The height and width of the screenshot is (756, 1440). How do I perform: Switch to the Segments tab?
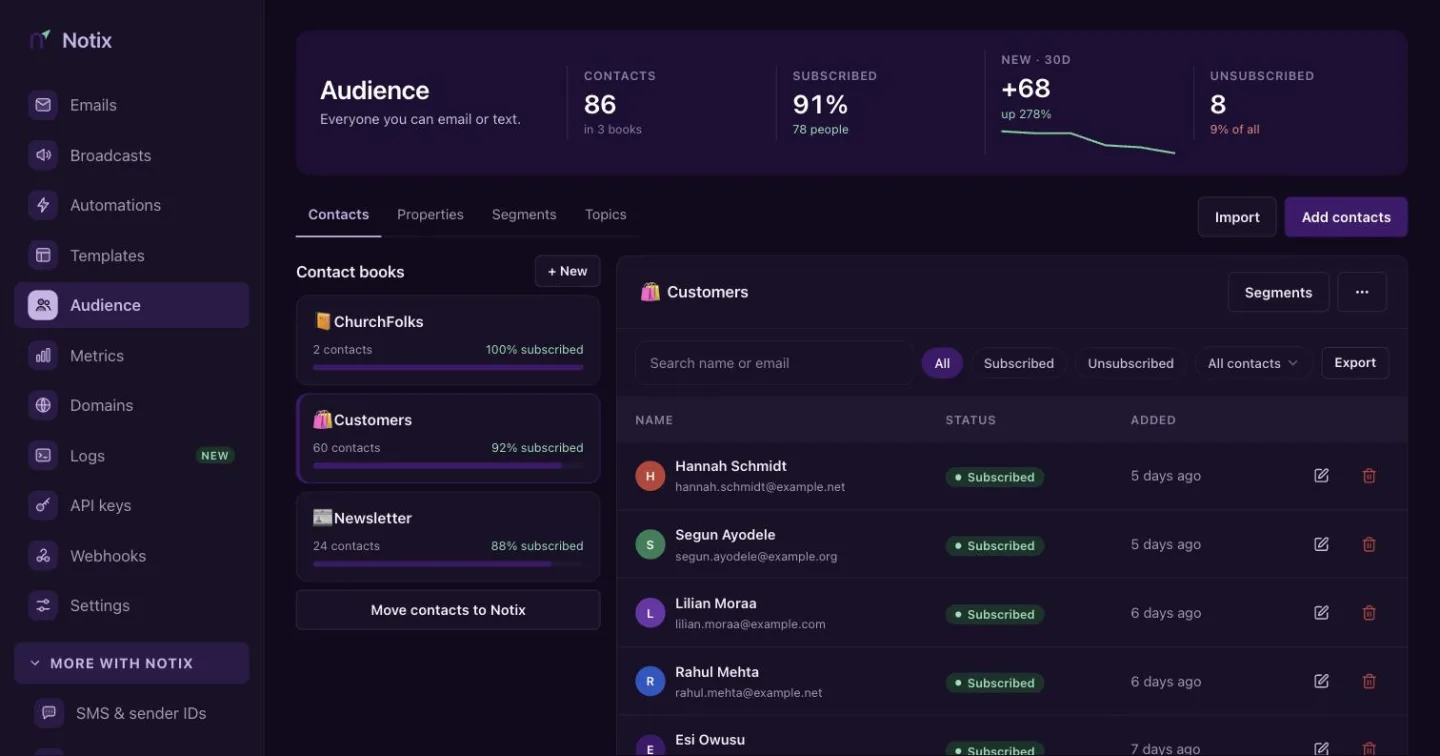click(524, 214)
